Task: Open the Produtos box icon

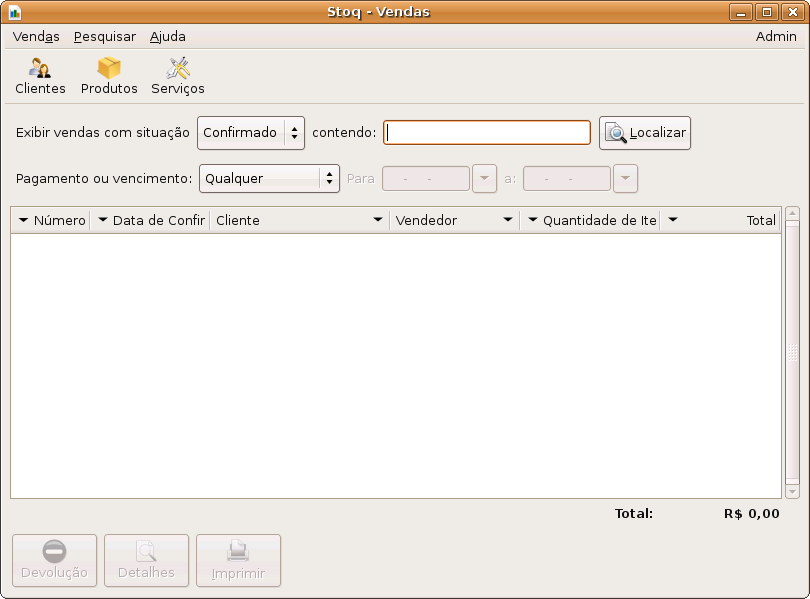Action: click(x=109, y=76)
